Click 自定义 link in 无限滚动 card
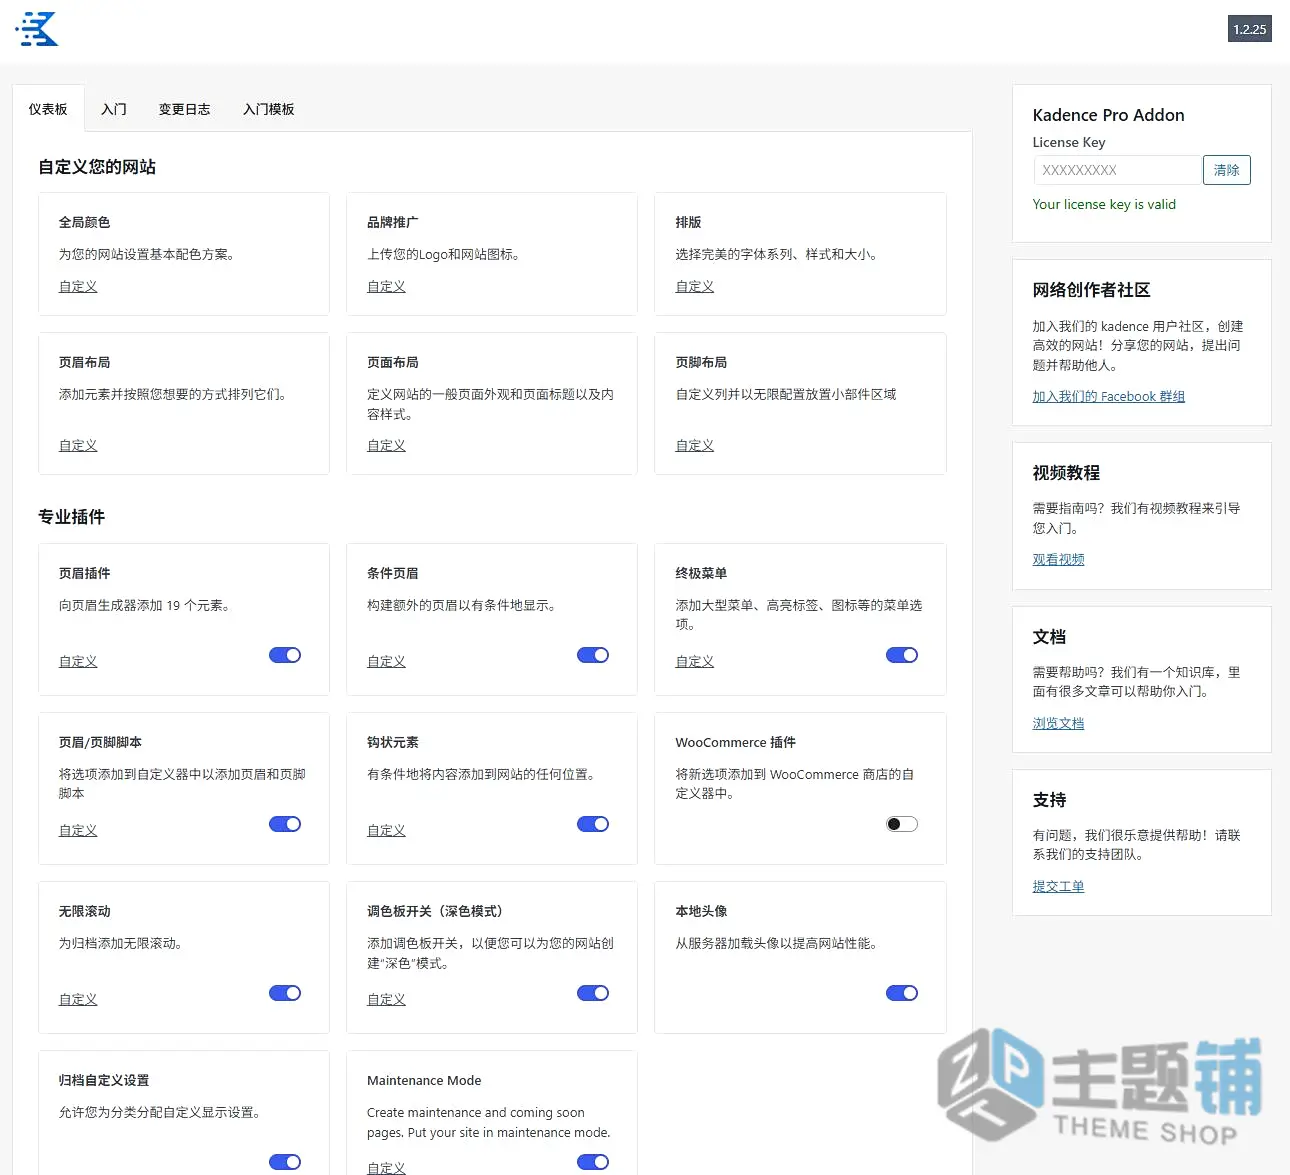The width and height of the screenshot is (1290, 1175). tap(78, 999)
